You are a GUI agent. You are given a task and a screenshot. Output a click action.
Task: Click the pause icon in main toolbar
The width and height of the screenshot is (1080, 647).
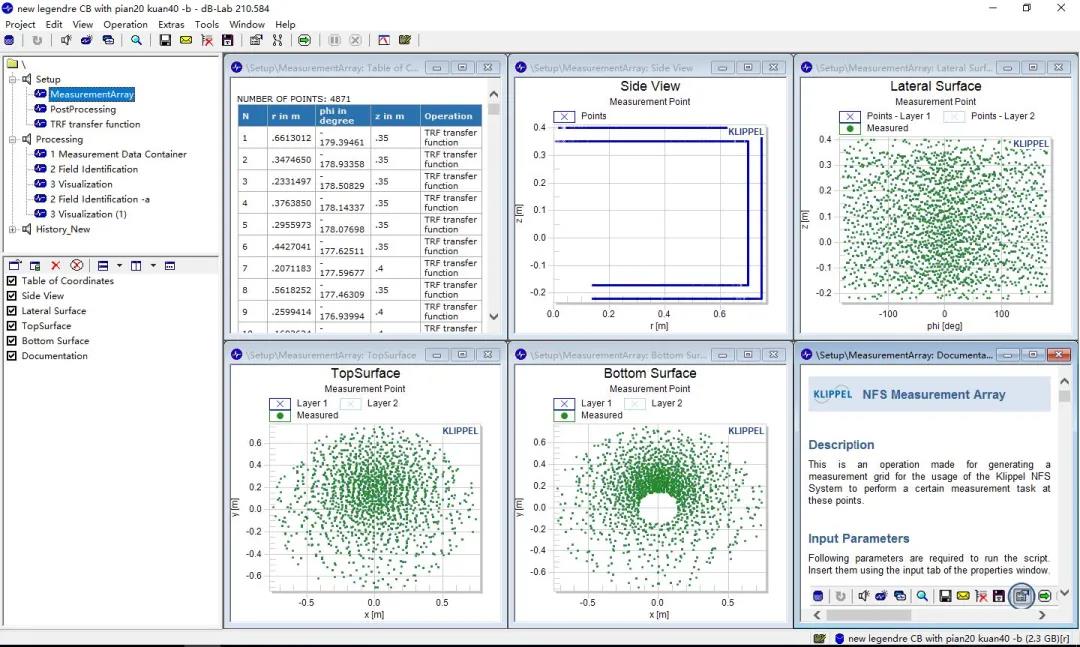pos(334,40)
